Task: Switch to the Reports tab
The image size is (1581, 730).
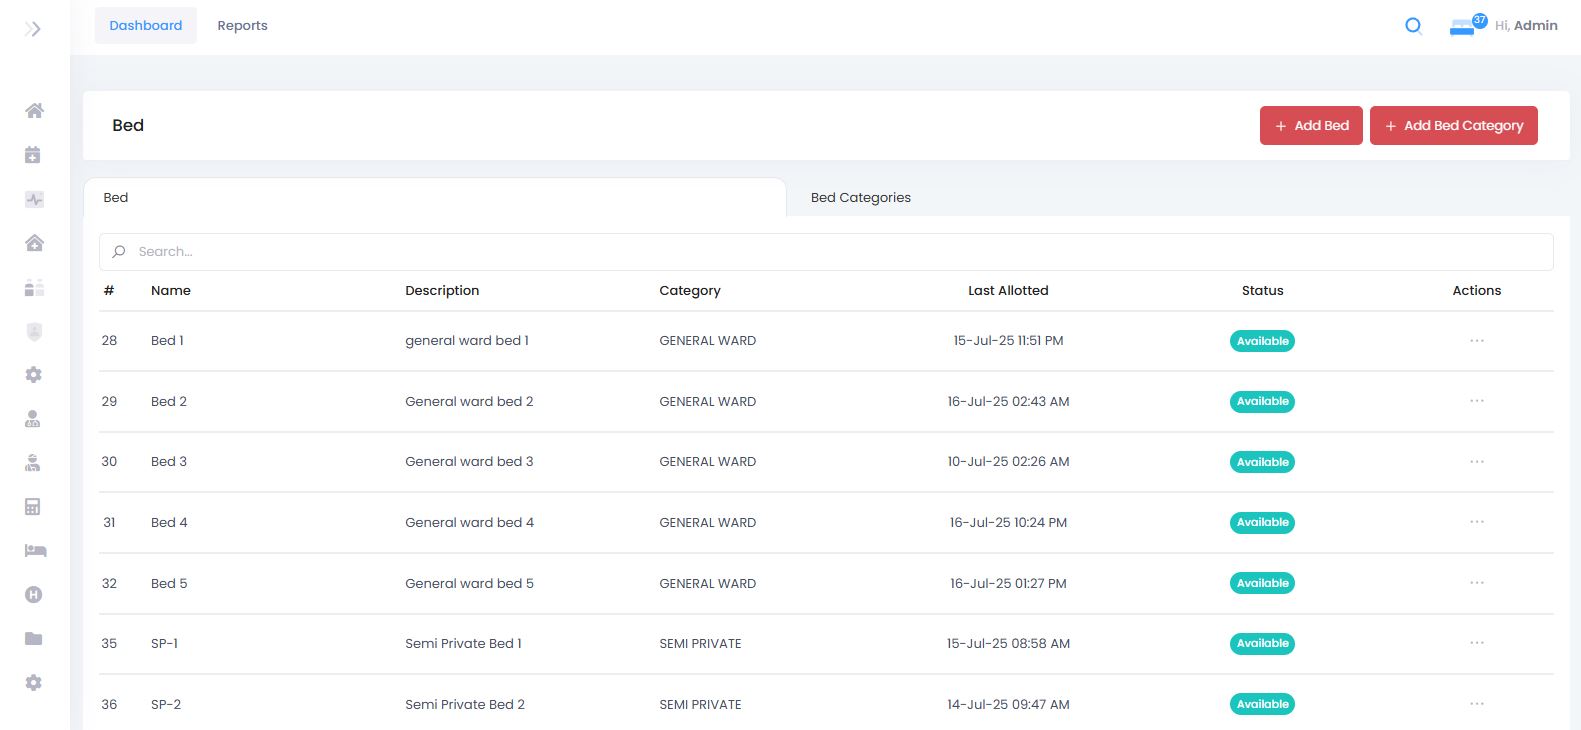Action: click(242, 26)
